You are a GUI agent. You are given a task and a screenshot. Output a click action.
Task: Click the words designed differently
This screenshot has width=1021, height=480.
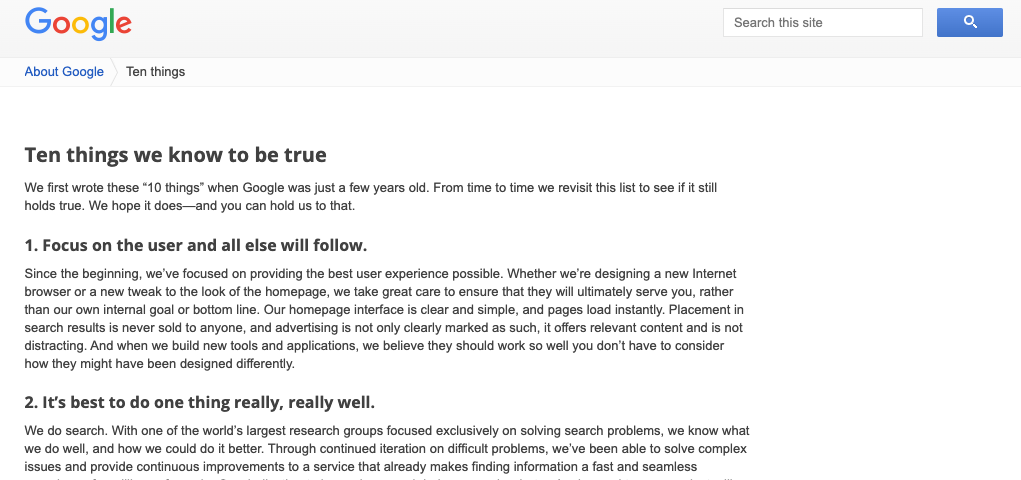242,363
